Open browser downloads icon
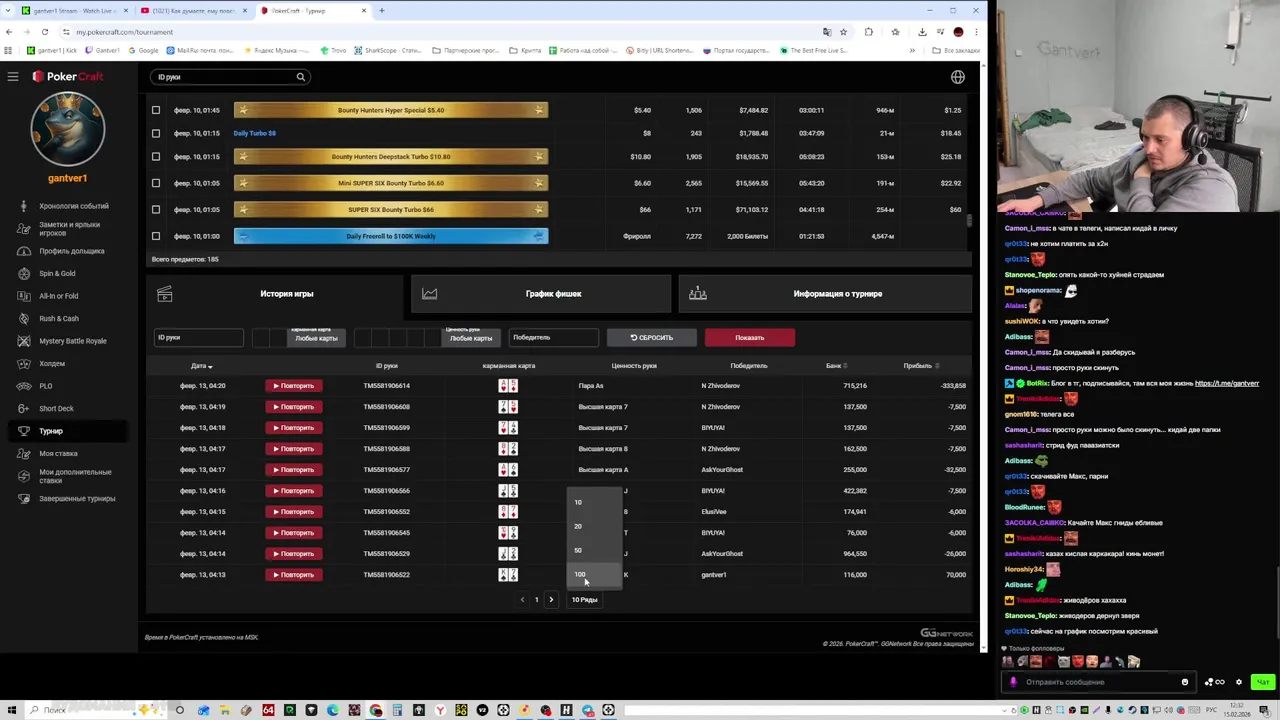Screen dimensions: 1280x720 coord(922,32)
